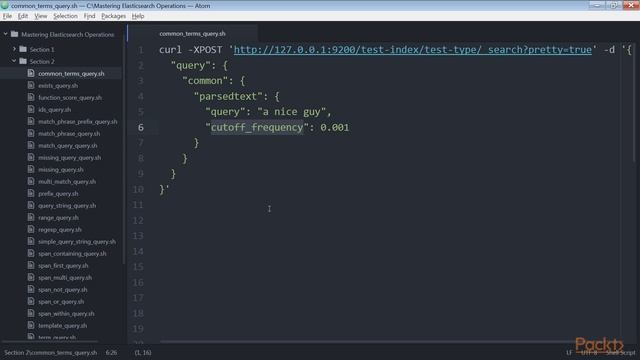640x360 pixels.
Task: Click the exists_query.sh file icon
Action: (31, 85)
